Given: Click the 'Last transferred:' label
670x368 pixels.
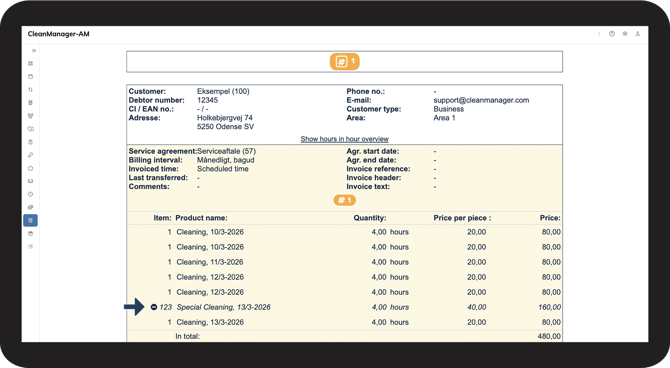Looking at the screenshot, I should coord(158,178).
